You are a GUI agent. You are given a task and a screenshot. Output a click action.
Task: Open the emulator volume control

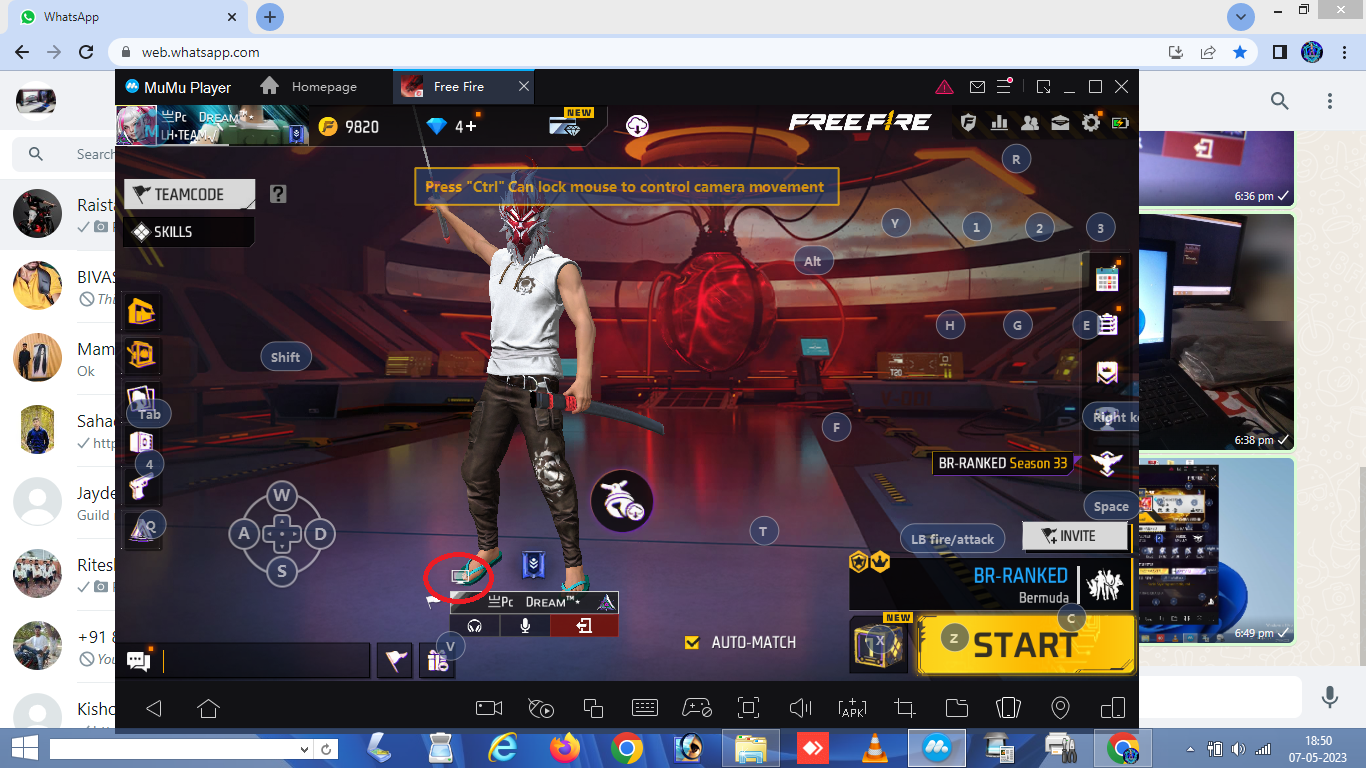pos(800,708)
